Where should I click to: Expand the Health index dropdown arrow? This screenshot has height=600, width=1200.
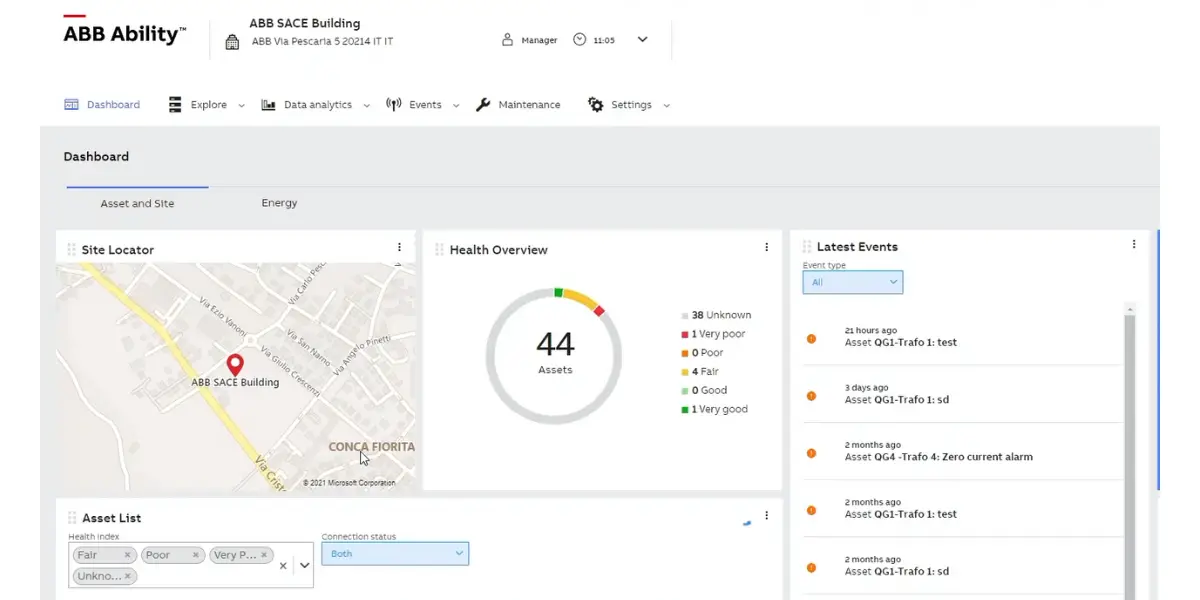305,566
